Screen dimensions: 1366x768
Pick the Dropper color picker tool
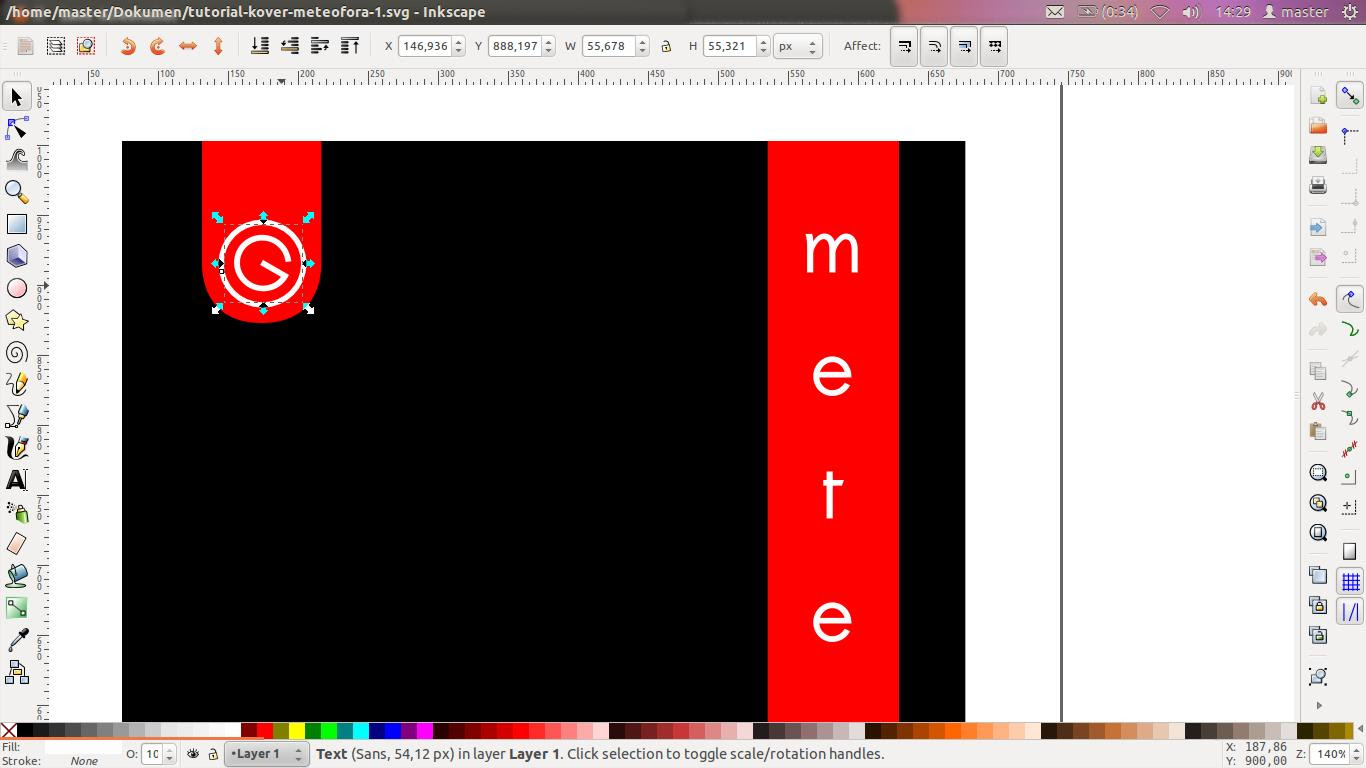coord(16,640)
